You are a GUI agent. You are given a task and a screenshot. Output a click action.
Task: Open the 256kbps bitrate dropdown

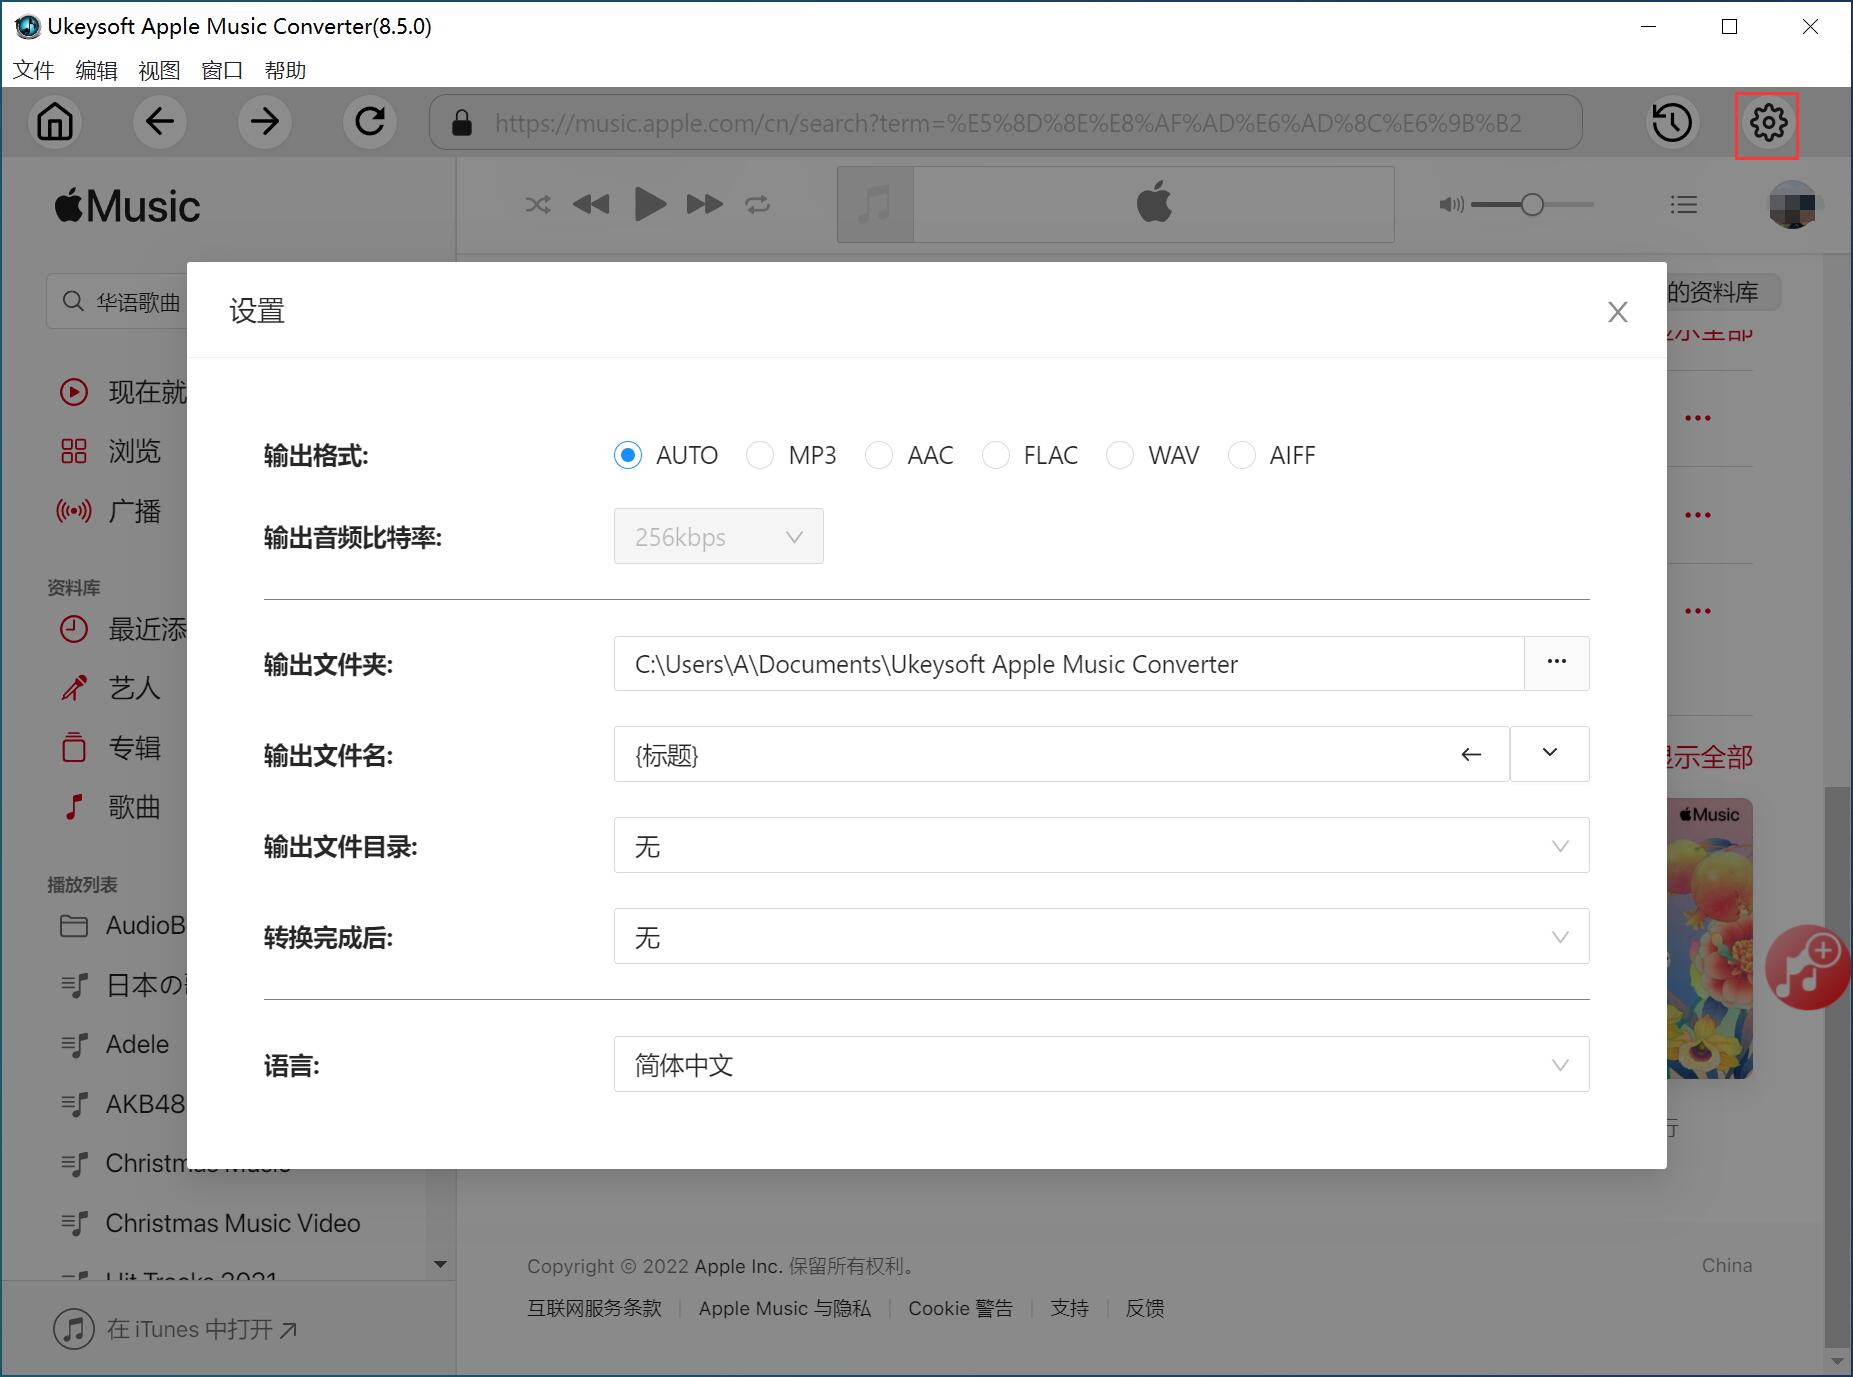point(719,537)
